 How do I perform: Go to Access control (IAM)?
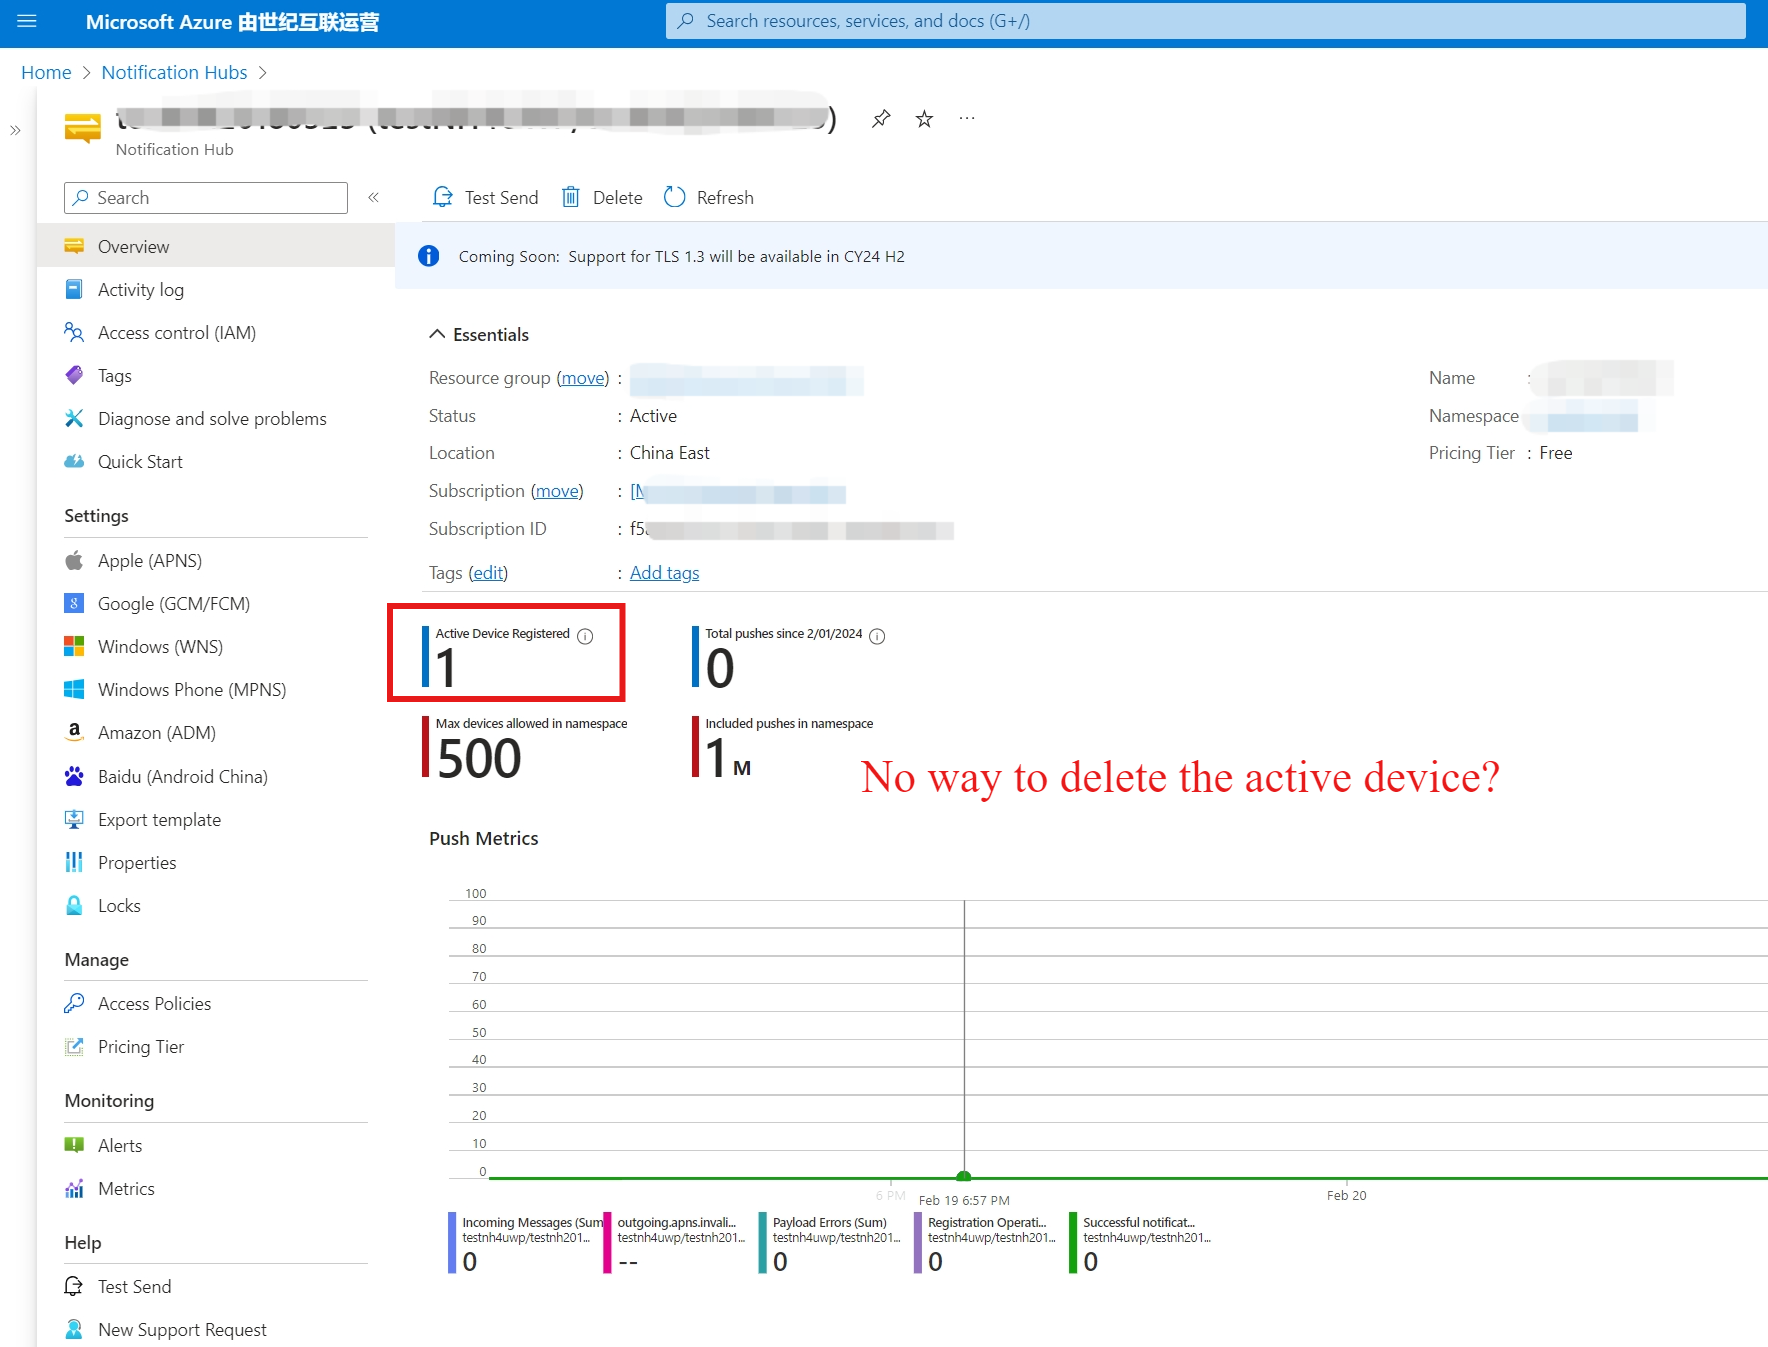click(x=176, y=333)
